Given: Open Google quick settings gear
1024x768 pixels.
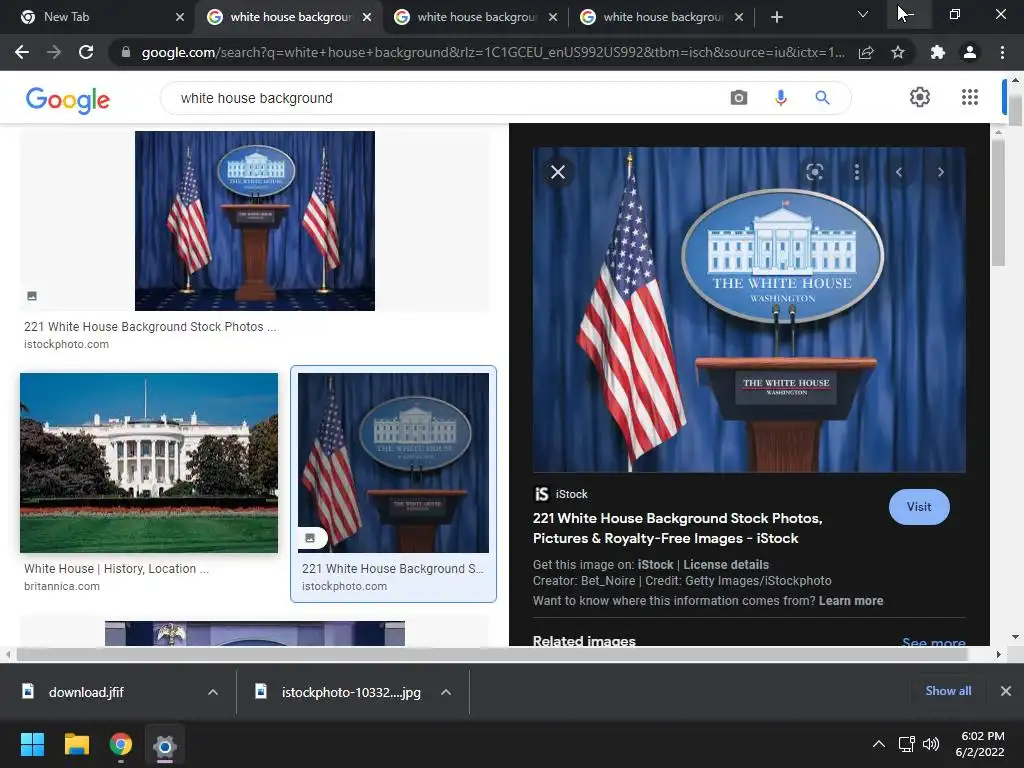Looking at the screenshot, I should pos(920,97).
